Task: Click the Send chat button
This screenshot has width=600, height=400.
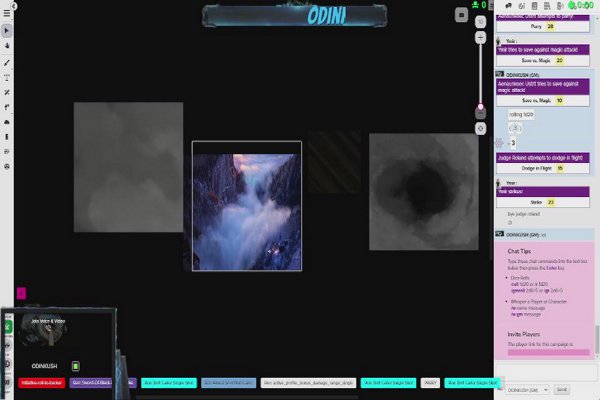Action: (x=562, y=390)
